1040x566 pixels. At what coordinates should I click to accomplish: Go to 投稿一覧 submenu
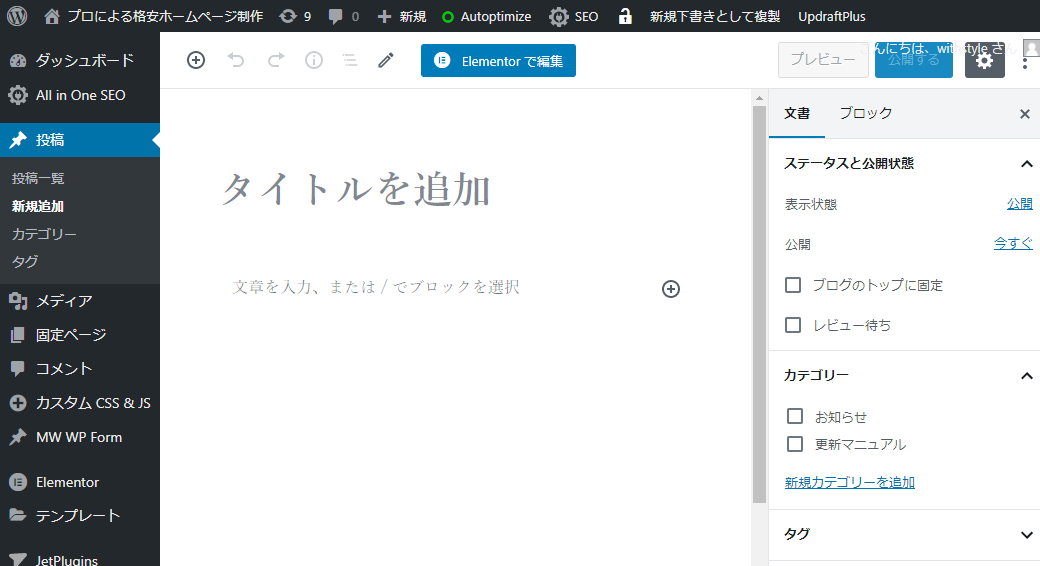38,178
